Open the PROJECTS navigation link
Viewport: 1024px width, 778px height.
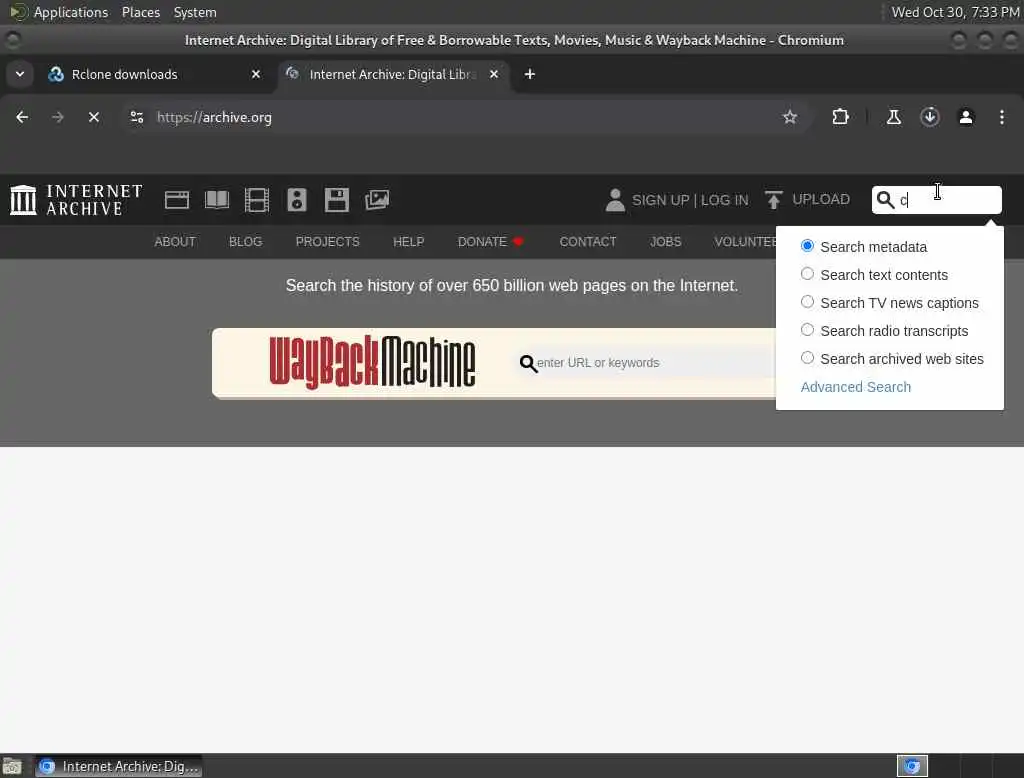tap(327, 242)
